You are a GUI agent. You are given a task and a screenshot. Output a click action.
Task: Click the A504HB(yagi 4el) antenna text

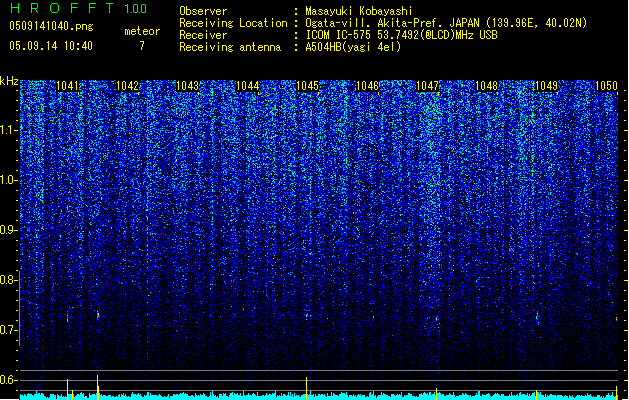pyautogui.click(x=353, y=47)
